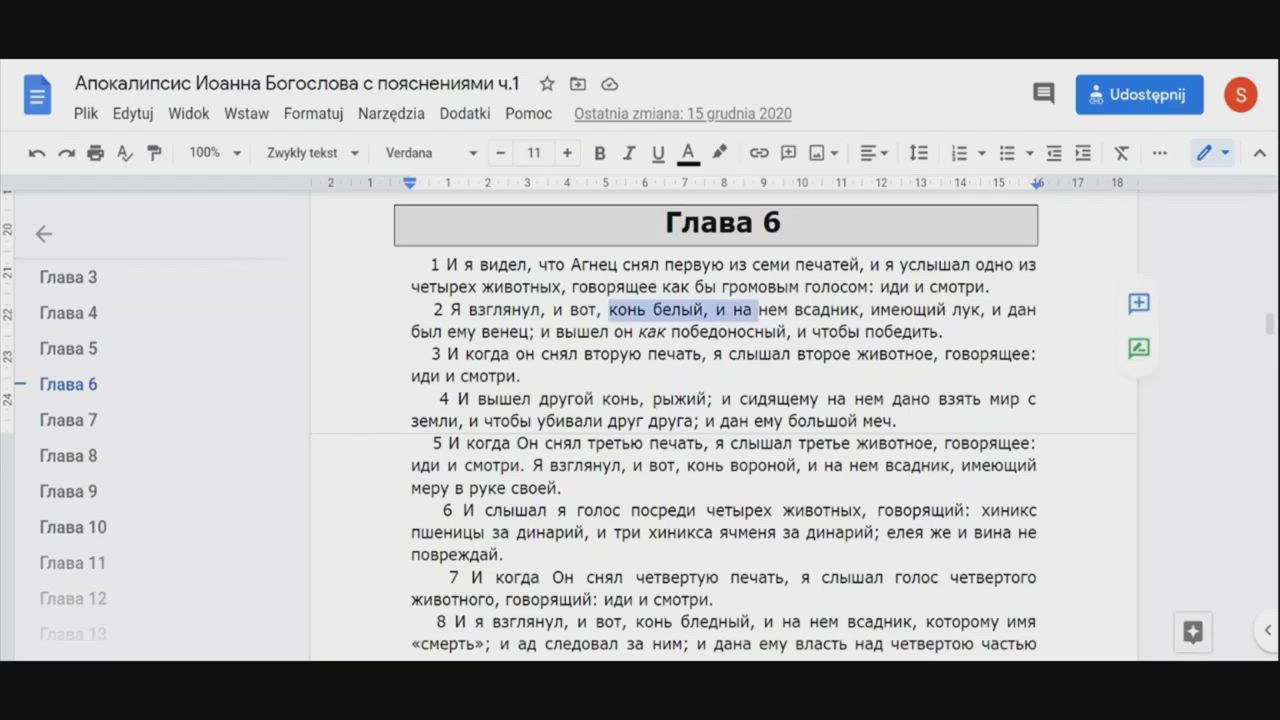This screenshot has width=1280, height=720.
Task: Open line spacing options icon
Action: 918,153
